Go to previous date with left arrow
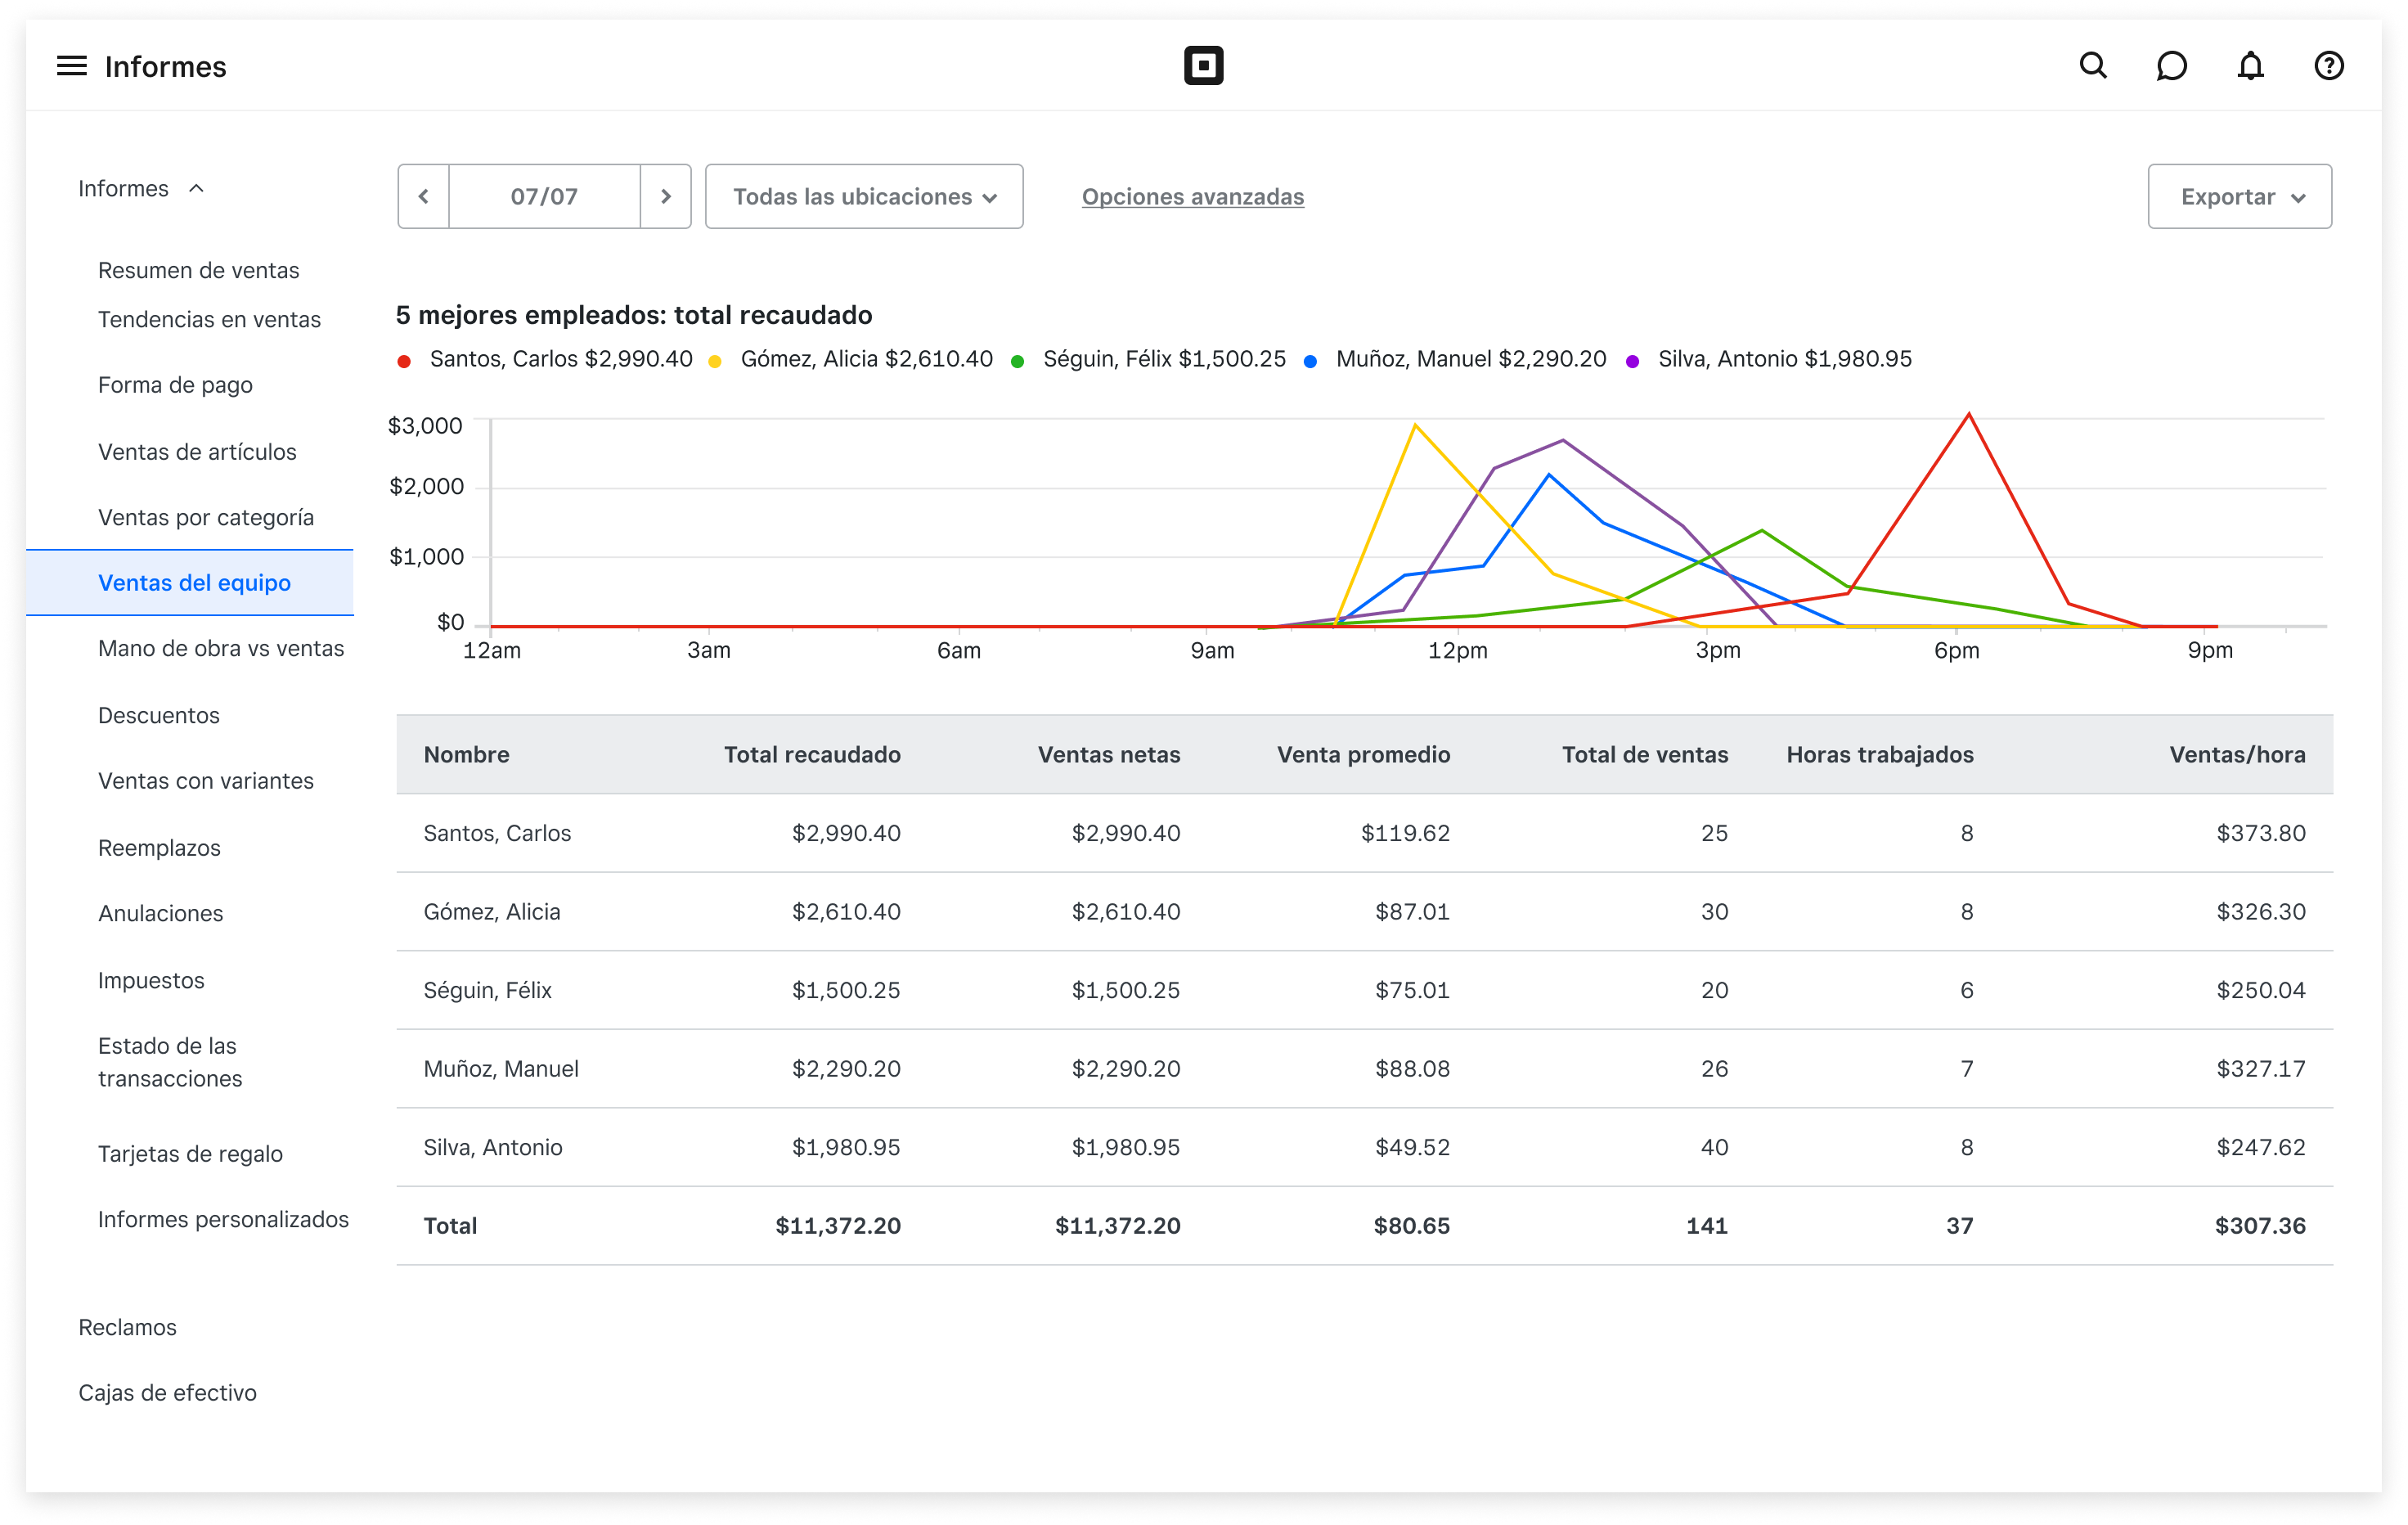Image resolution: width=2408 pixels, height=1525 pixels. (x=423, y=196)
